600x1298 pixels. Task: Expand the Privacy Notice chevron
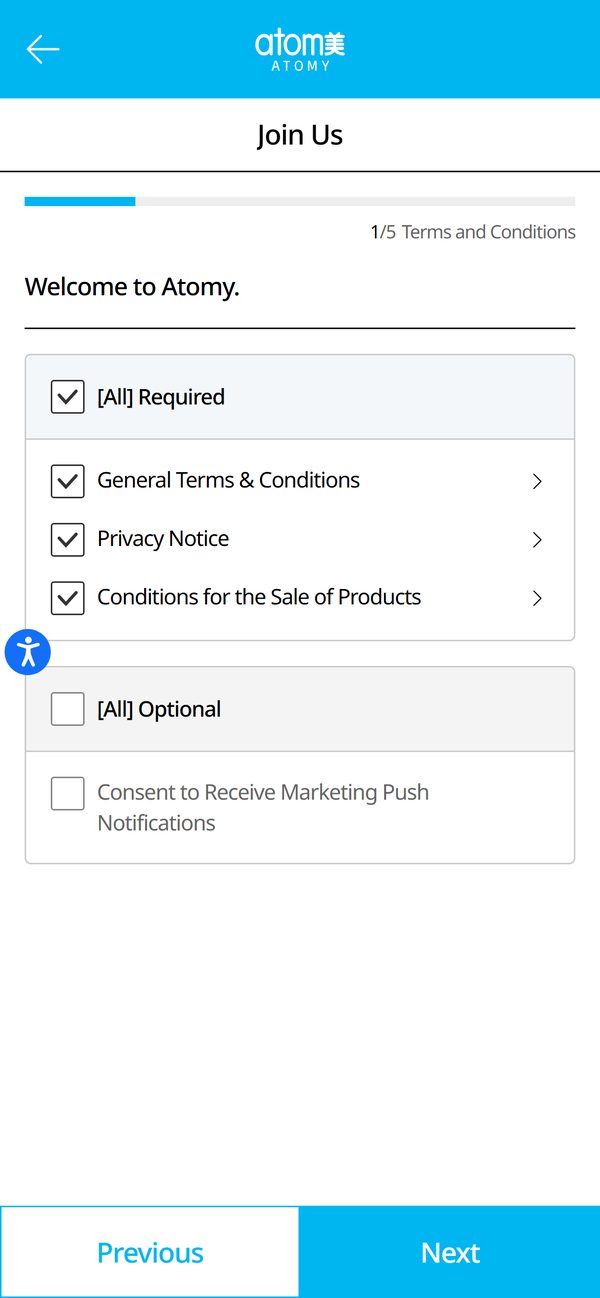pyautogui.click(x=537, y=540)
